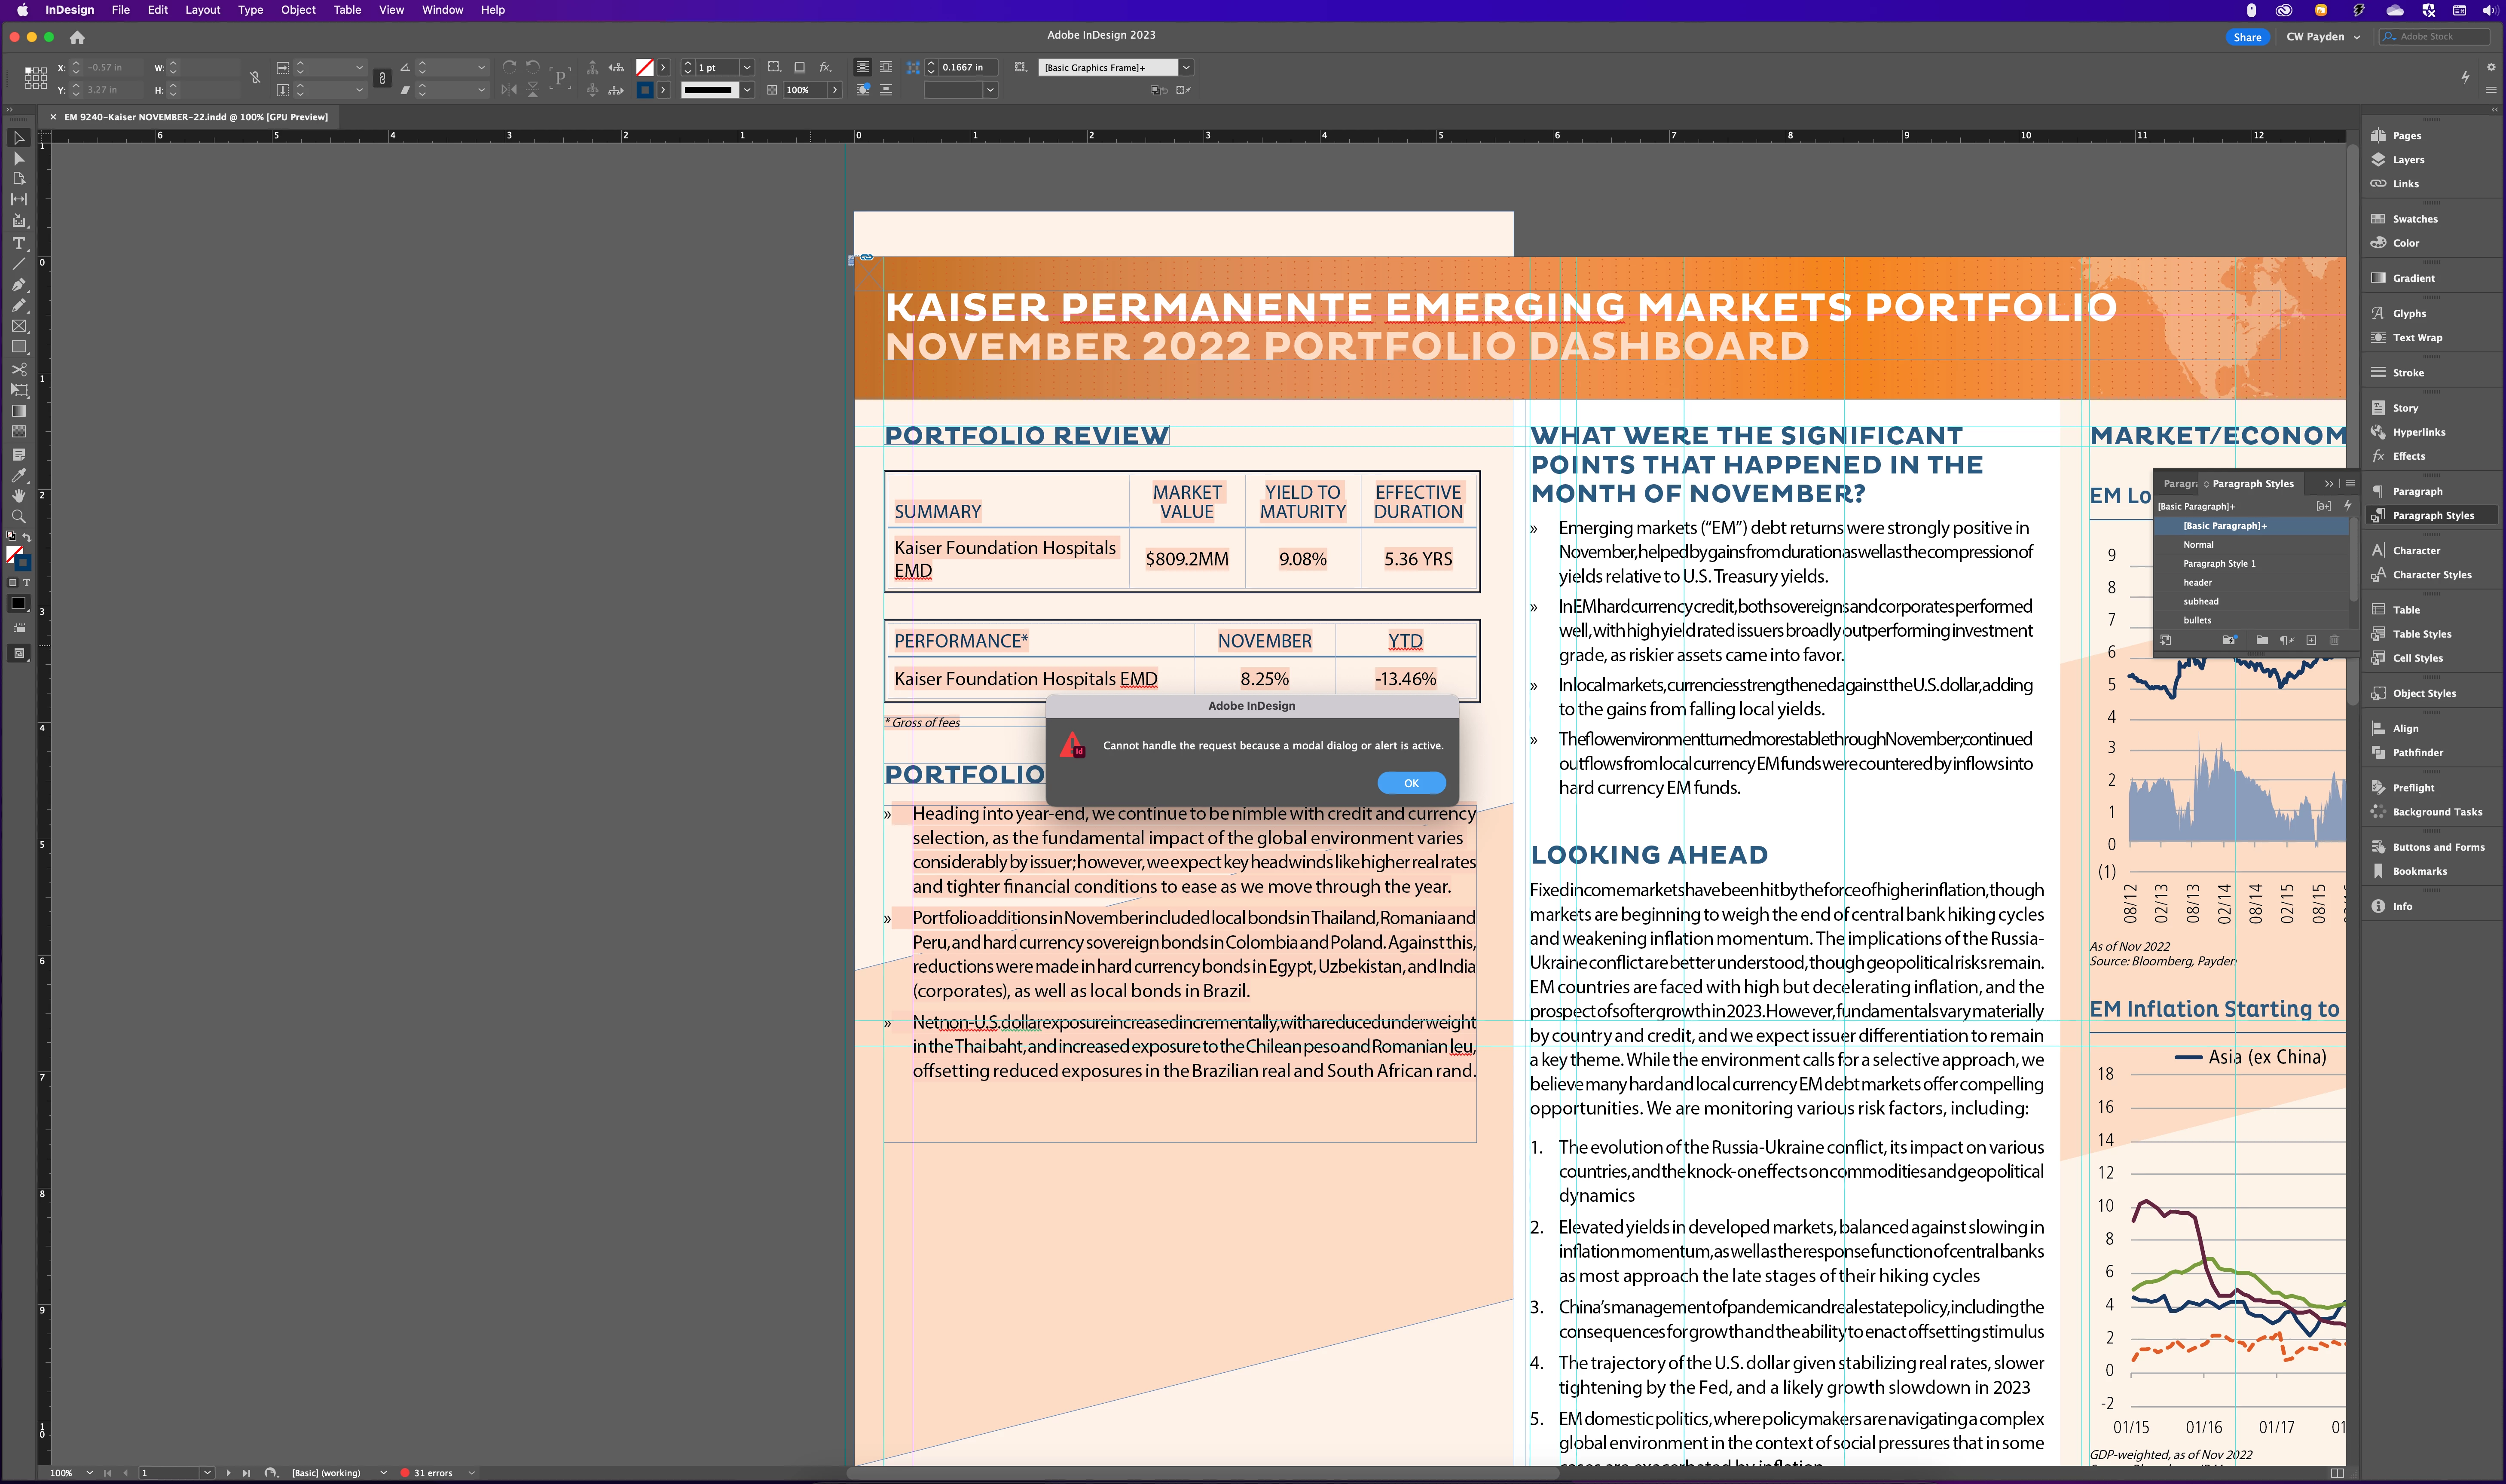The height and width of the screenshot is (1484, 2506).
Task: Open the stroke weight dropdown
Action: (x=746, y=68)
